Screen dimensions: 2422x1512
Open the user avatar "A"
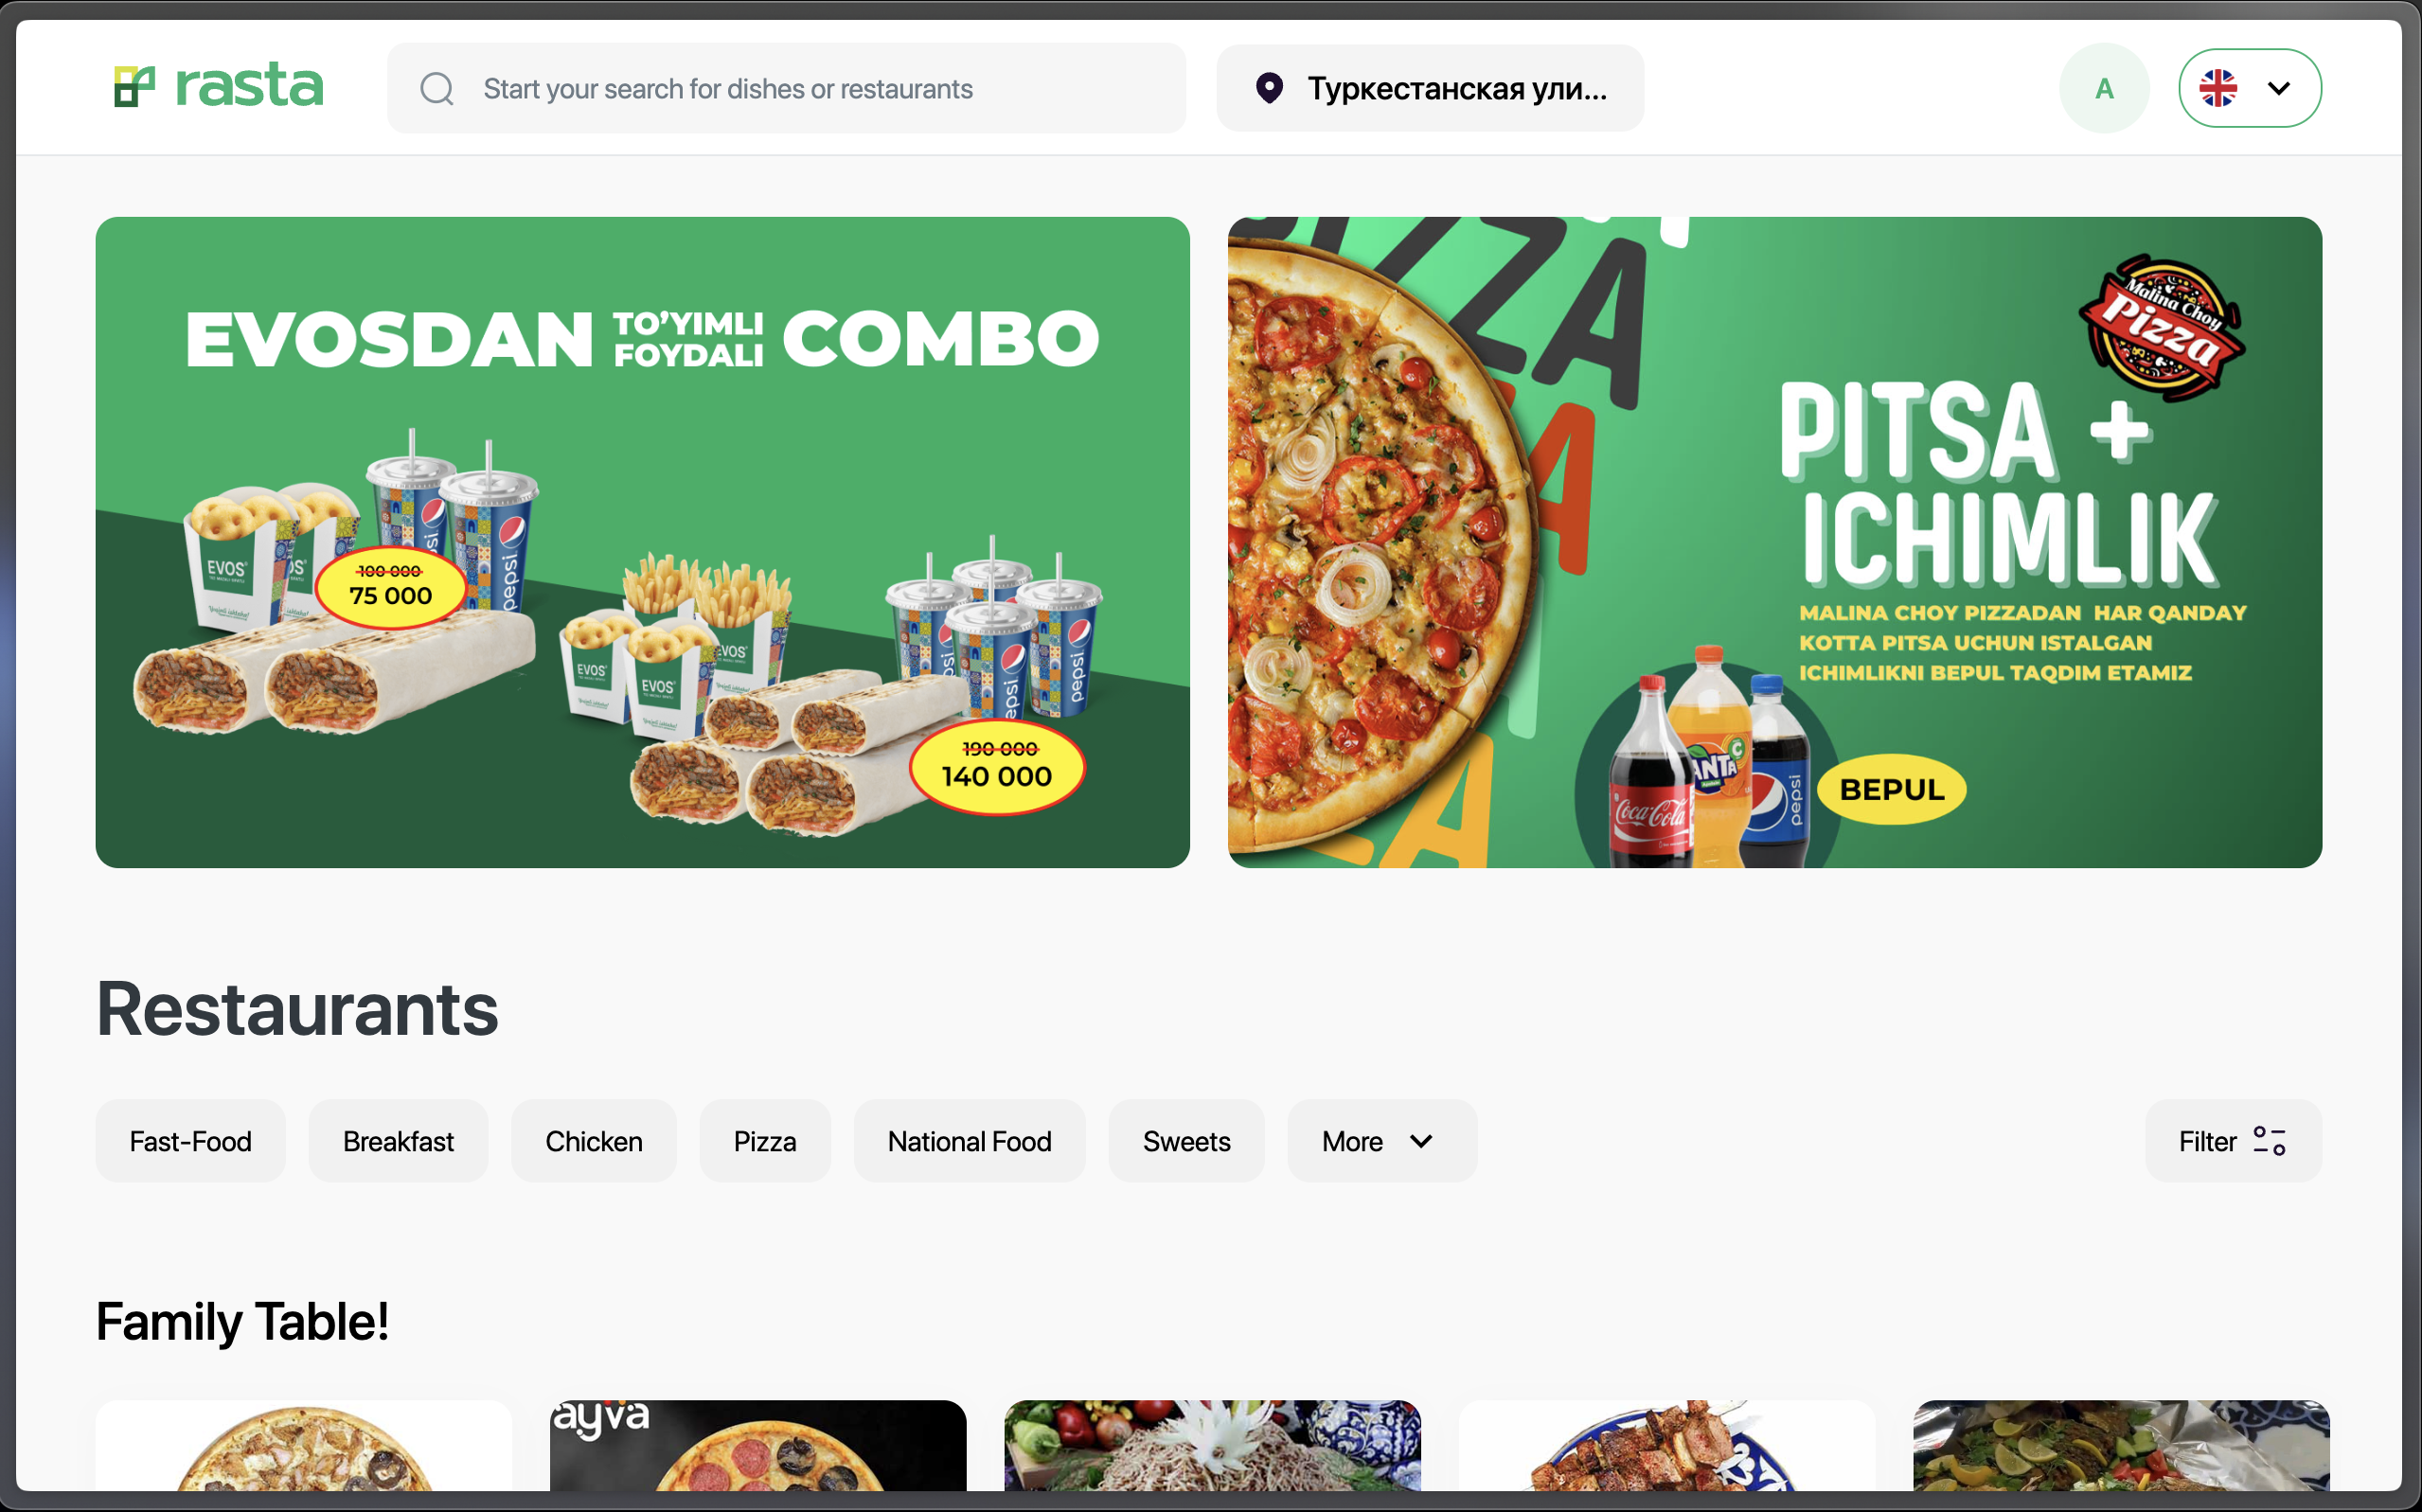click(2103, 88)
